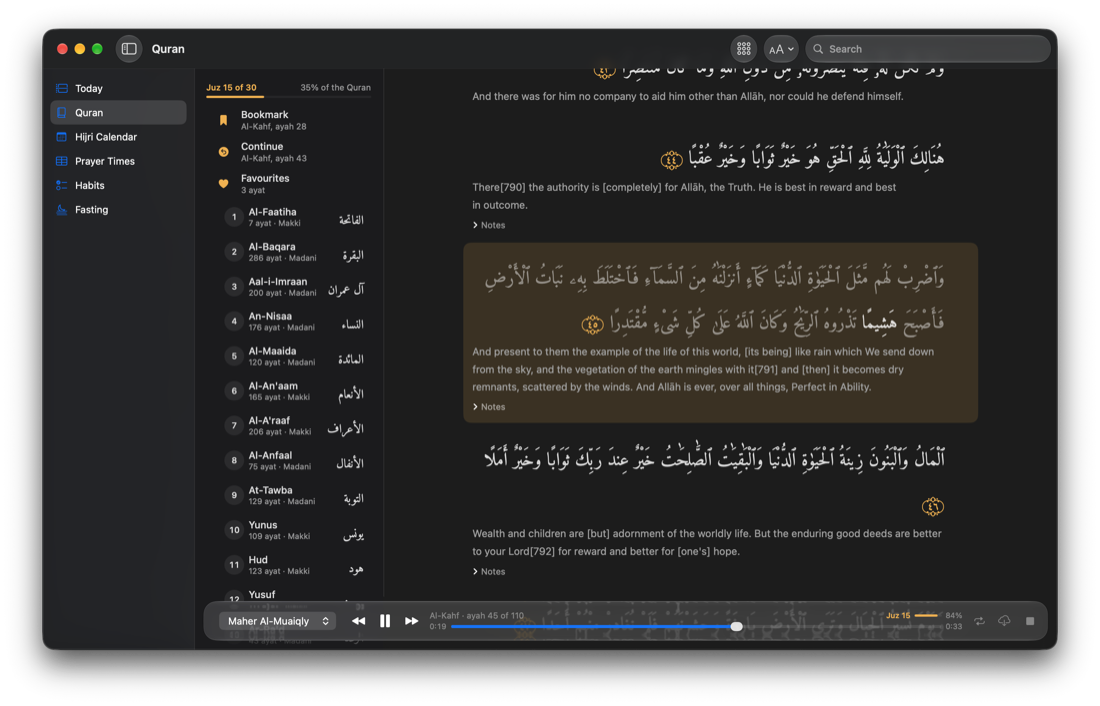Image resolution: width=1100 pixels, height=706 pixels.
Task: Select the 35% of the Quran tab
Action: [335, 88]
